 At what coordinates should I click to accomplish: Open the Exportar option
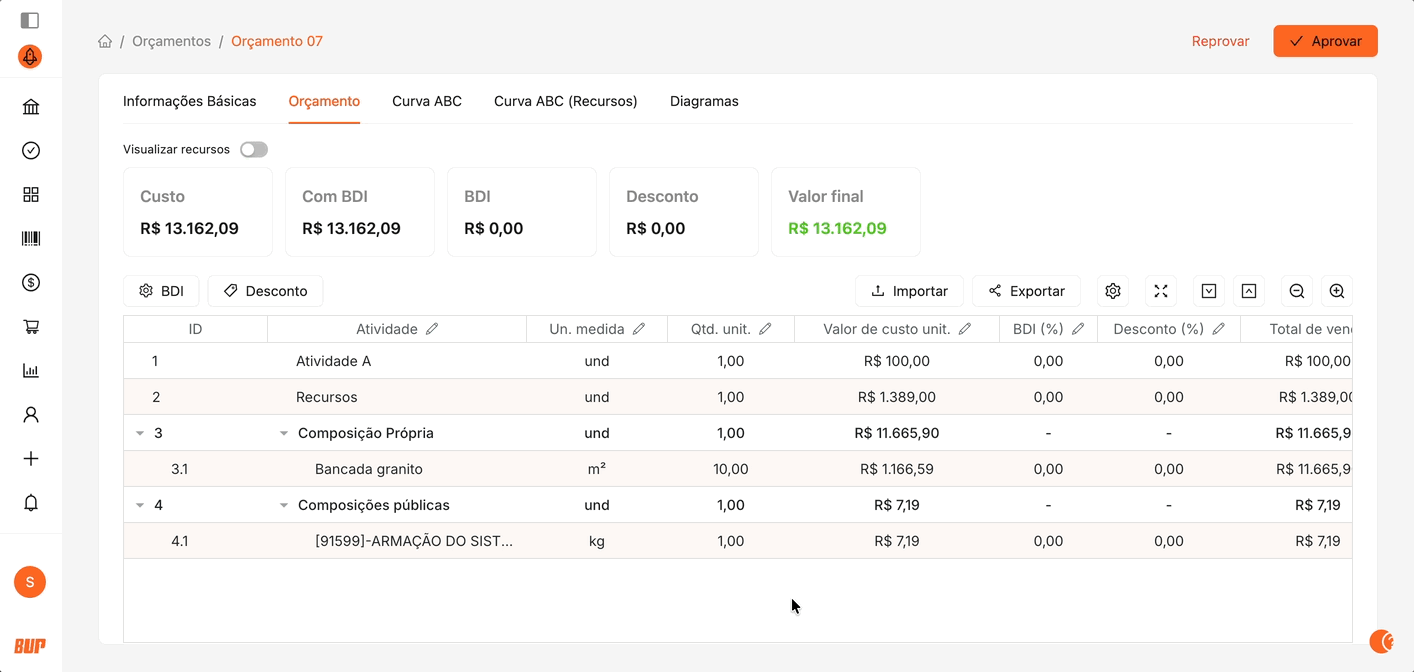pyautogui.click(x=1026, y=291)
